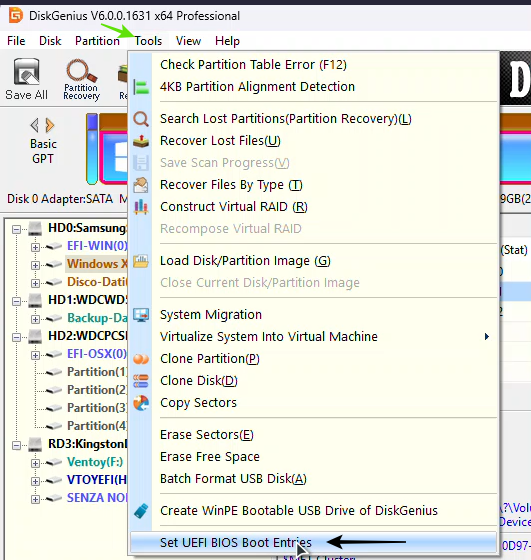Click the next disk right arrow
The width and height of the screenshot is (531, 560).
[50, 125]
